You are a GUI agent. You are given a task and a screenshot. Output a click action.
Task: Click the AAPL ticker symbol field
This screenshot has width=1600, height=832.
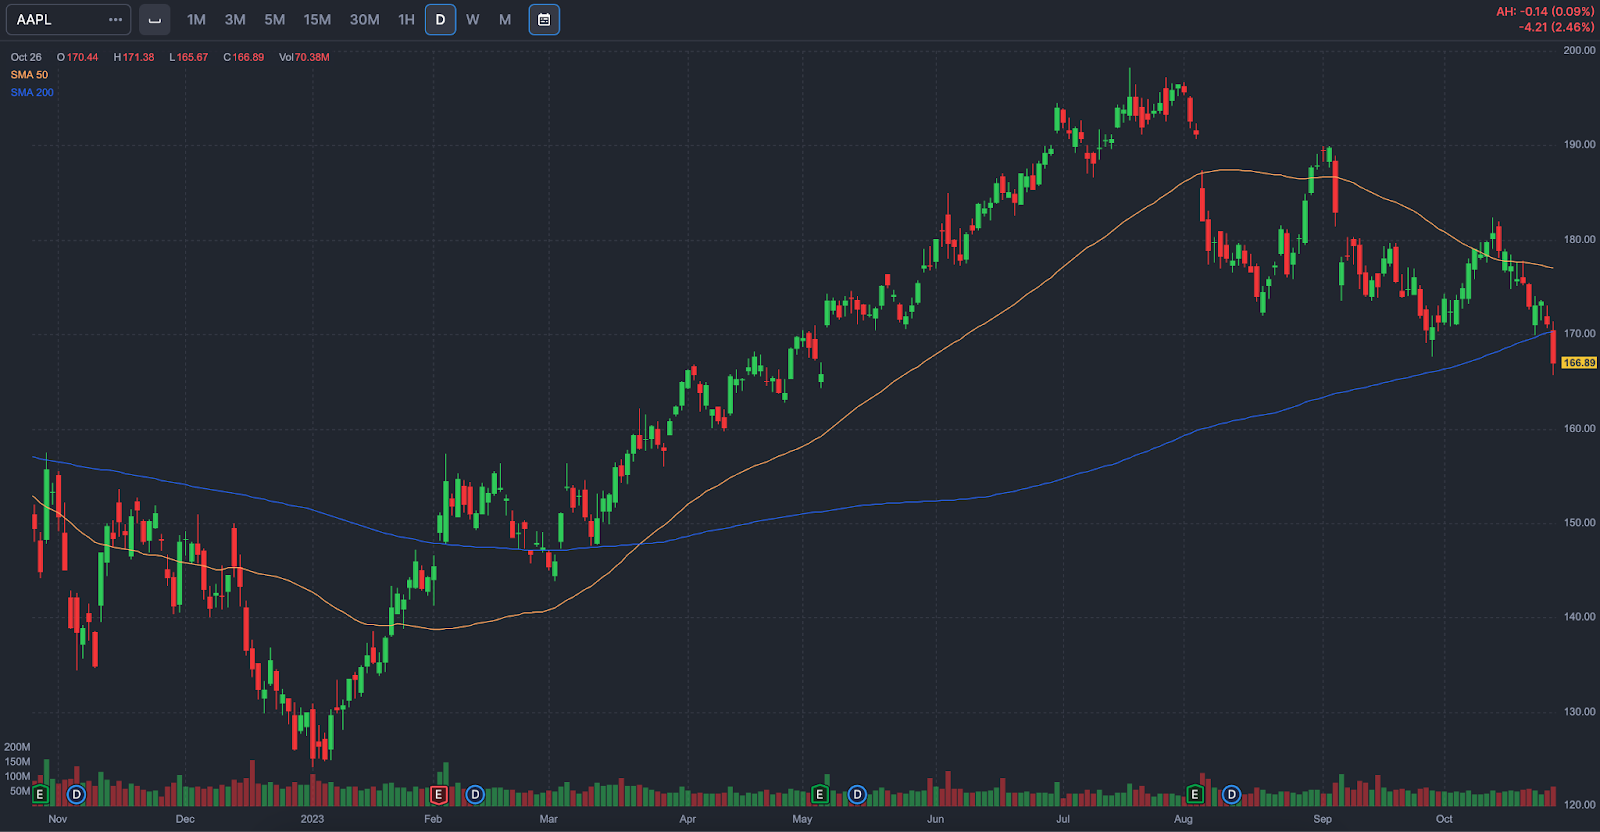[x=66, y=20]
